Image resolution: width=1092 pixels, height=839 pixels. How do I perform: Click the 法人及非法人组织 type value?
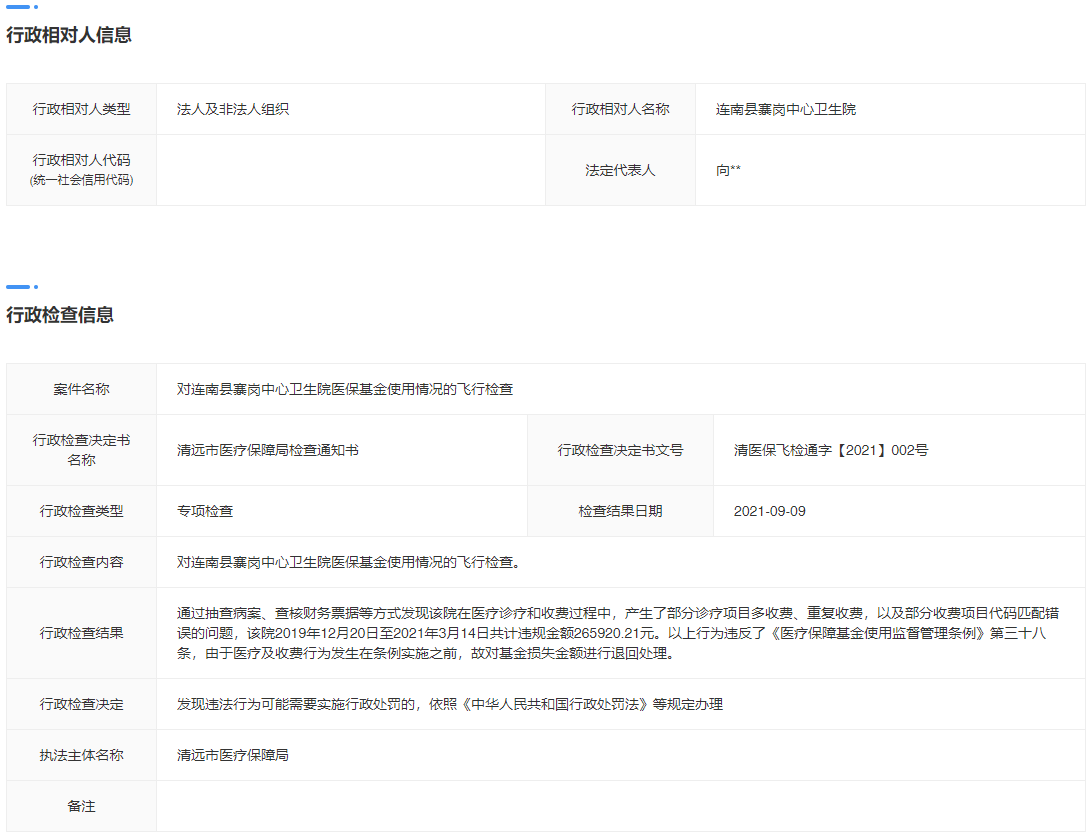233,109
